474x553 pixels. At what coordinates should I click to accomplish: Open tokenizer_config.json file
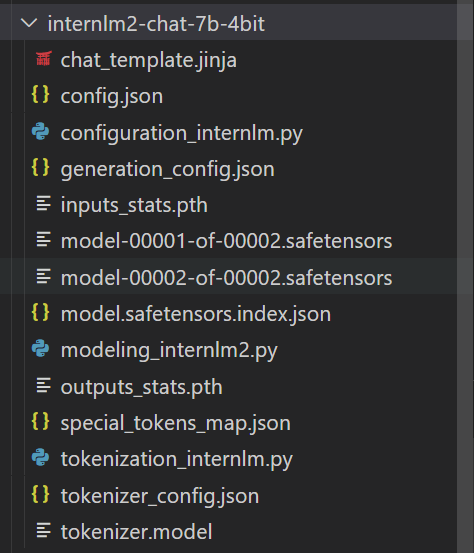(x=160, y=496)
